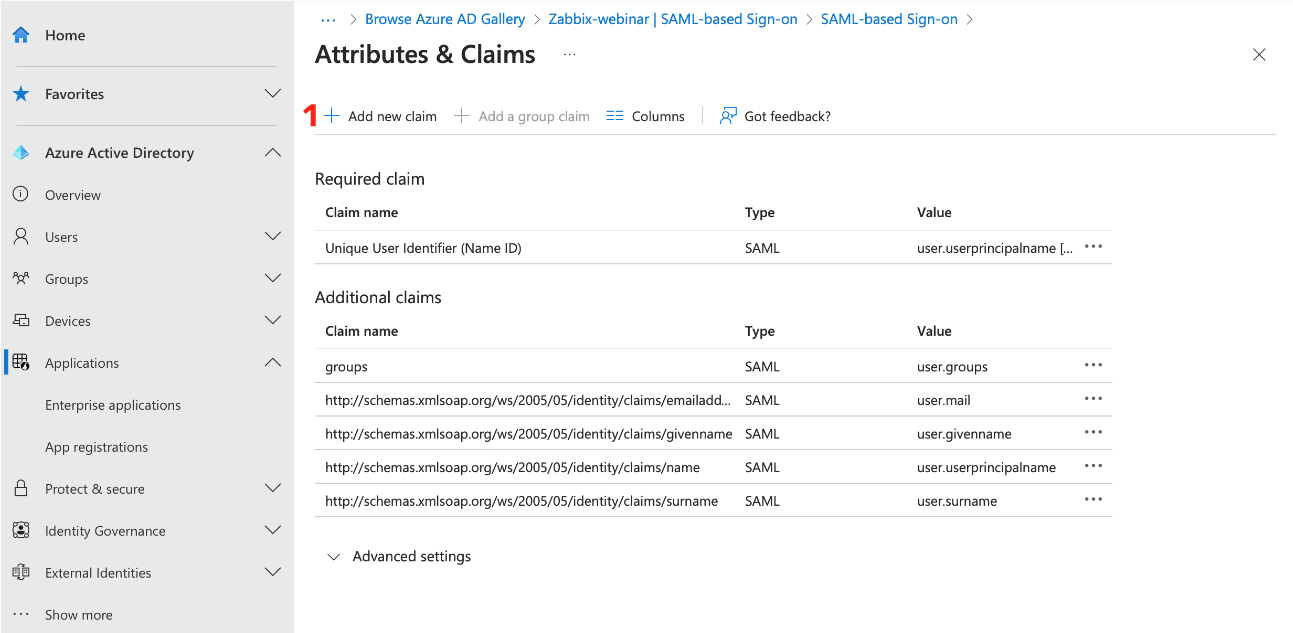Select the Devices icon
Viewport: 1293px width, 633px height.
(x=20, y=320)
